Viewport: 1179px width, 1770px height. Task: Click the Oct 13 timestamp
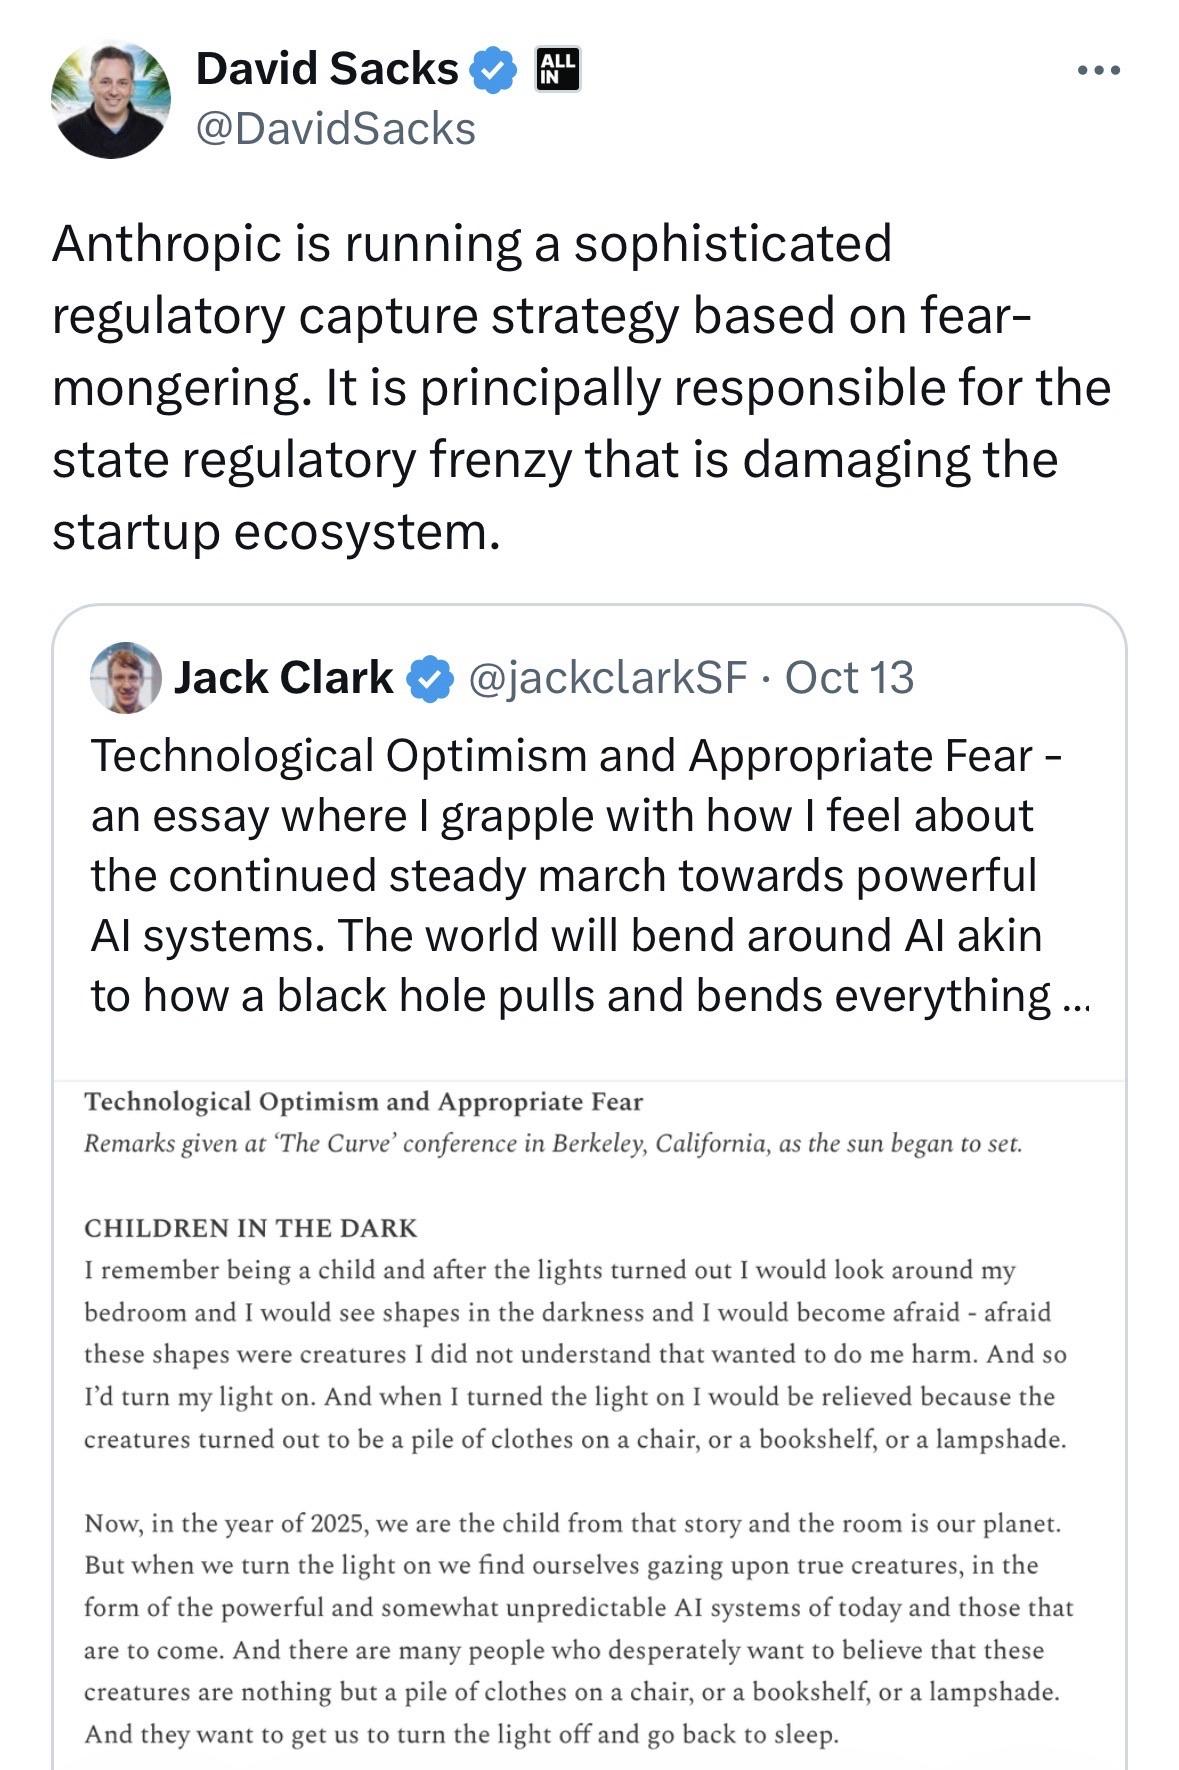pos(849,678)
